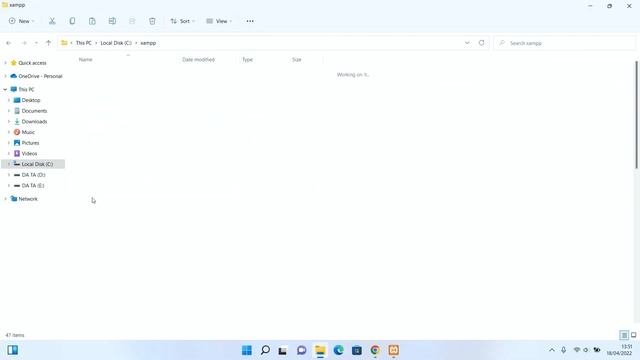The image size is (640, 360).
Task: Open Chat app on taskbar
Action: click(301, 350)
